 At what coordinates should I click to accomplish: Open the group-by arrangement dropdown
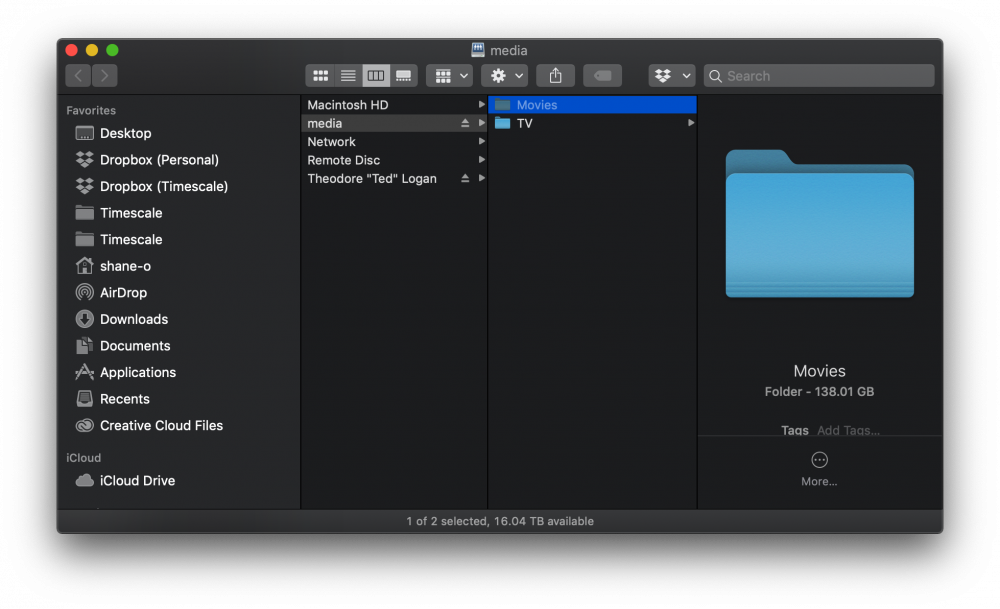pyautogui.click(x=450, y=76)
